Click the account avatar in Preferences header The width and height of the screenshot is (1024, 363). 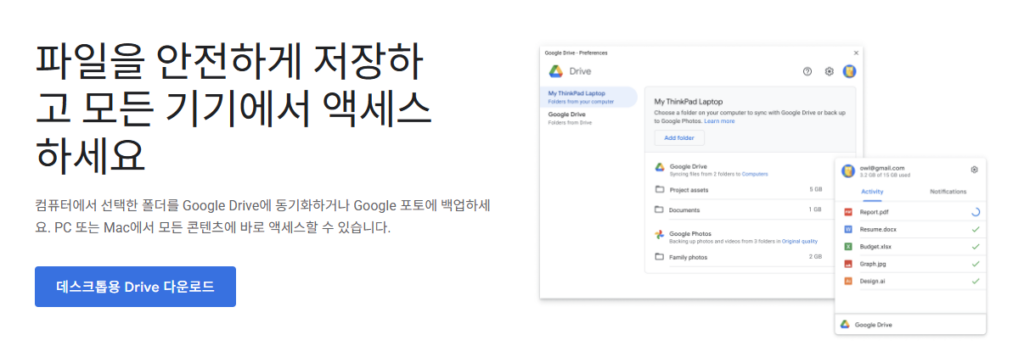click(x=849, y=71)
